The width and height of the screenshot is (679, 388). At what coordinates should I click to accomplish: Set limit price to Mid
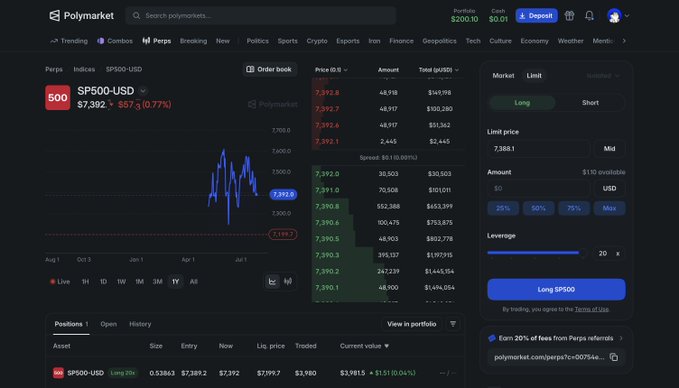click(609, 149)
